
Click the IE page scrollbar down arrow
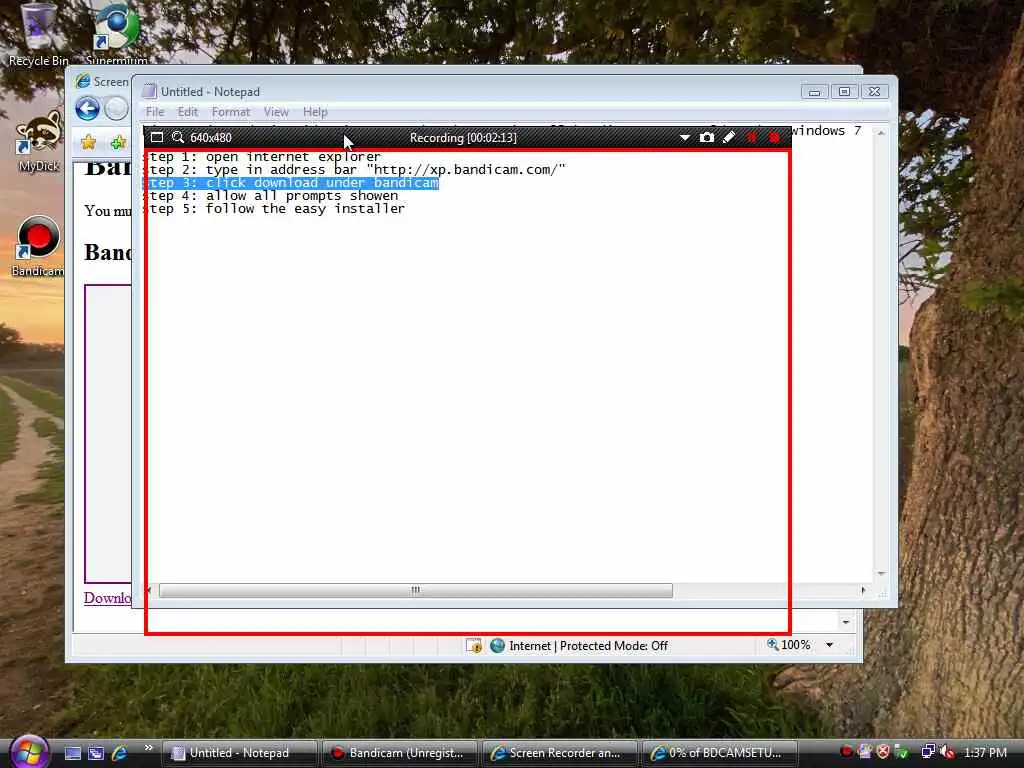click(846, 622)
